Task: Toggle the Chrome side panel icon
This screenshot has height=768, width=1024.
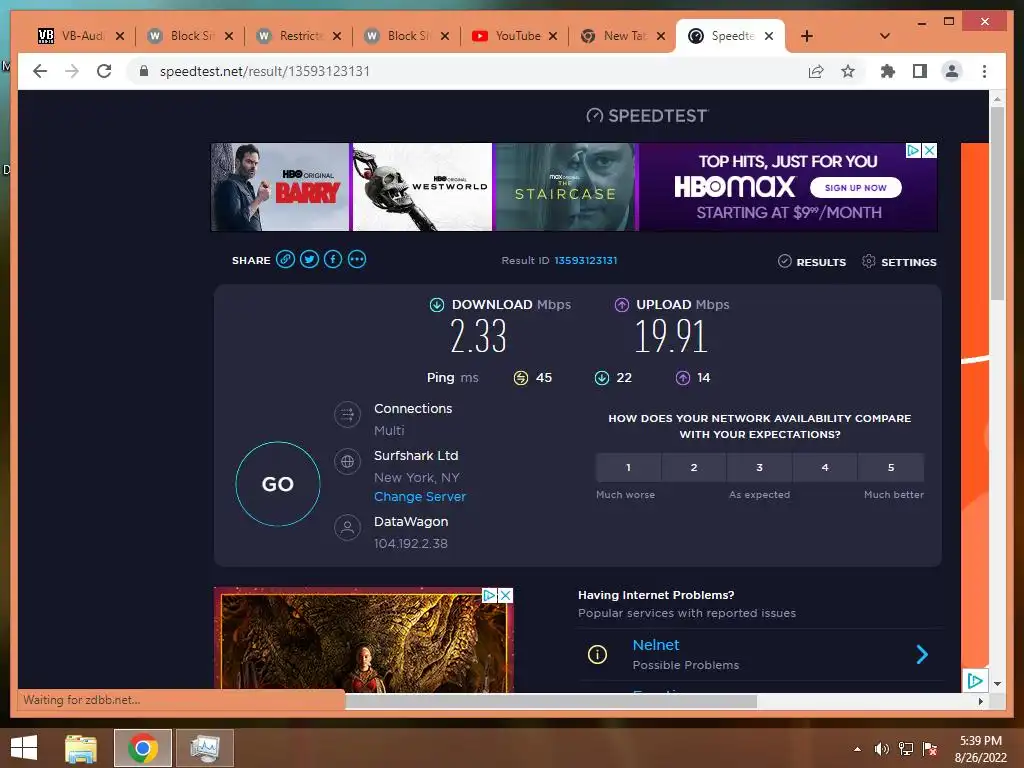Action: point(920,71)
